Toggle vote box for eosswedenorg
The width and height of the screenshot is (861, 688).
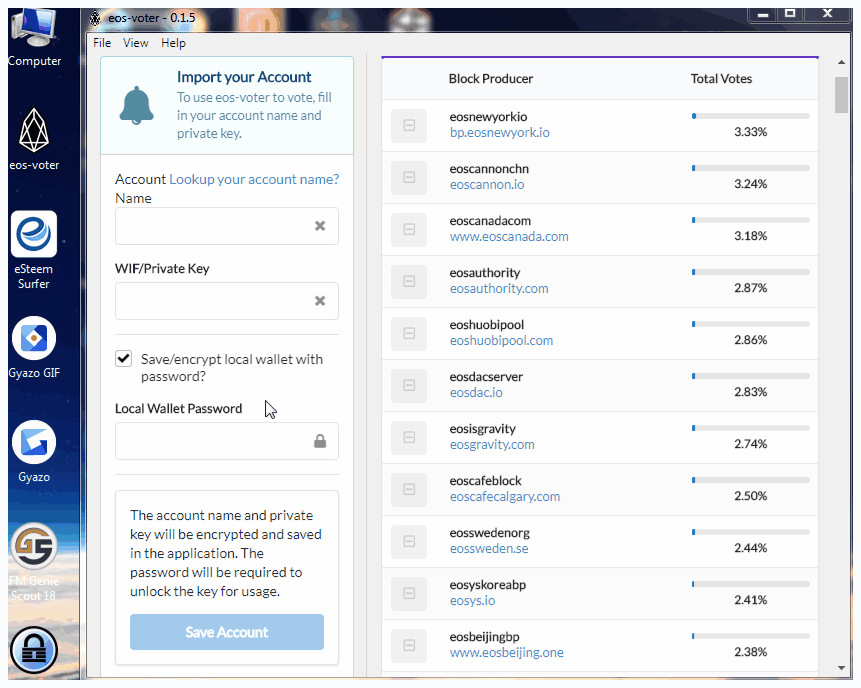click(409, 541)
